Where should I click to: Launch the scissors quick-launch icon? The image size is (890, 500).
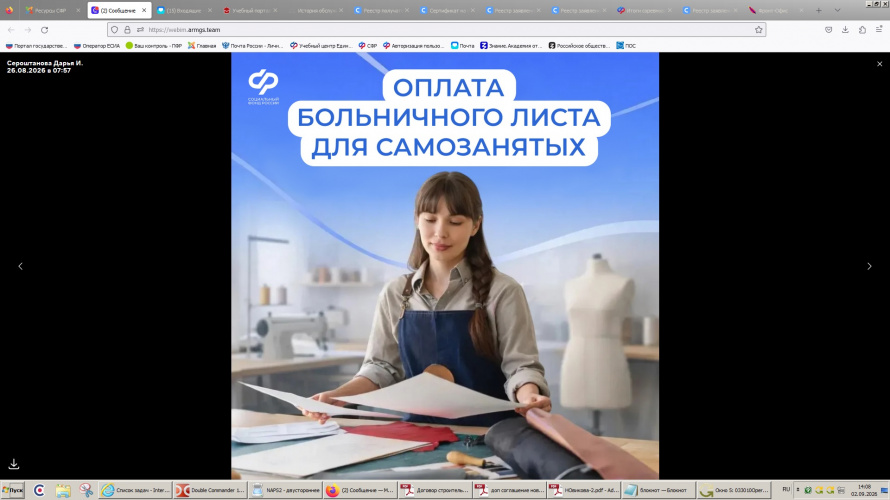pos(86,490)
